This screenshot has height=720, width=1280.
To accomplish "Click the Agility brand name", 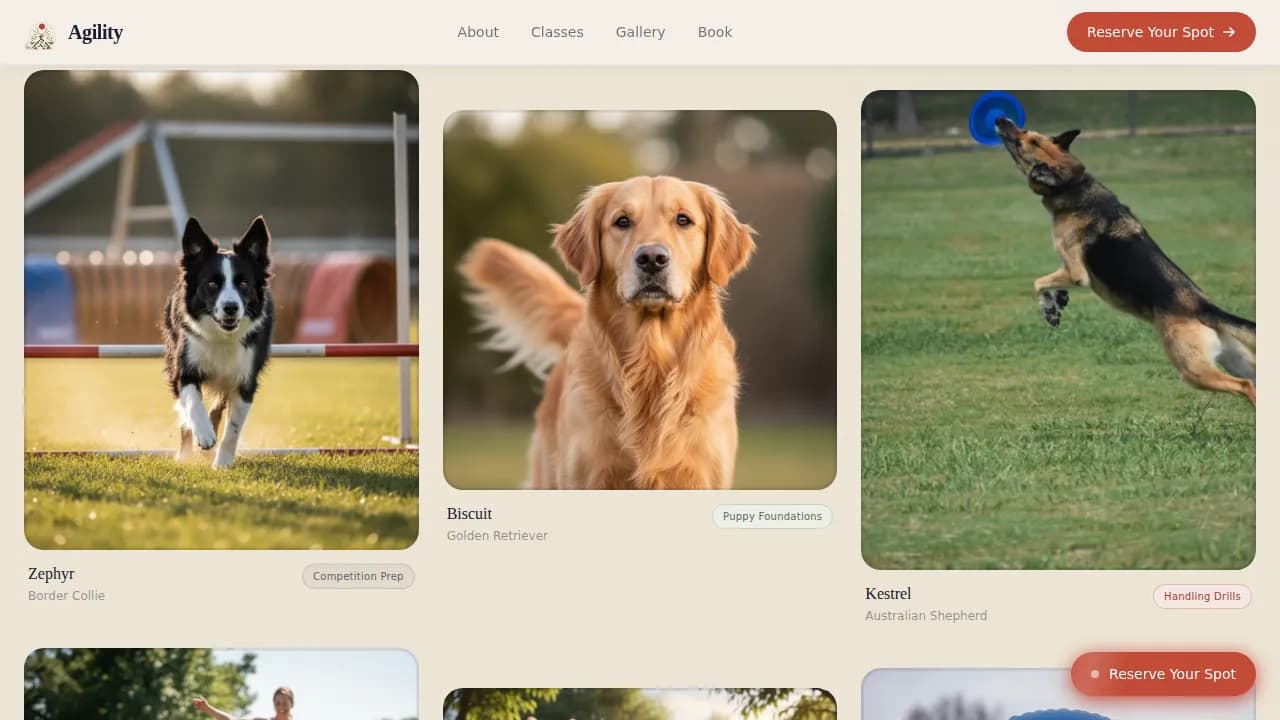I will tap(95, 33).
